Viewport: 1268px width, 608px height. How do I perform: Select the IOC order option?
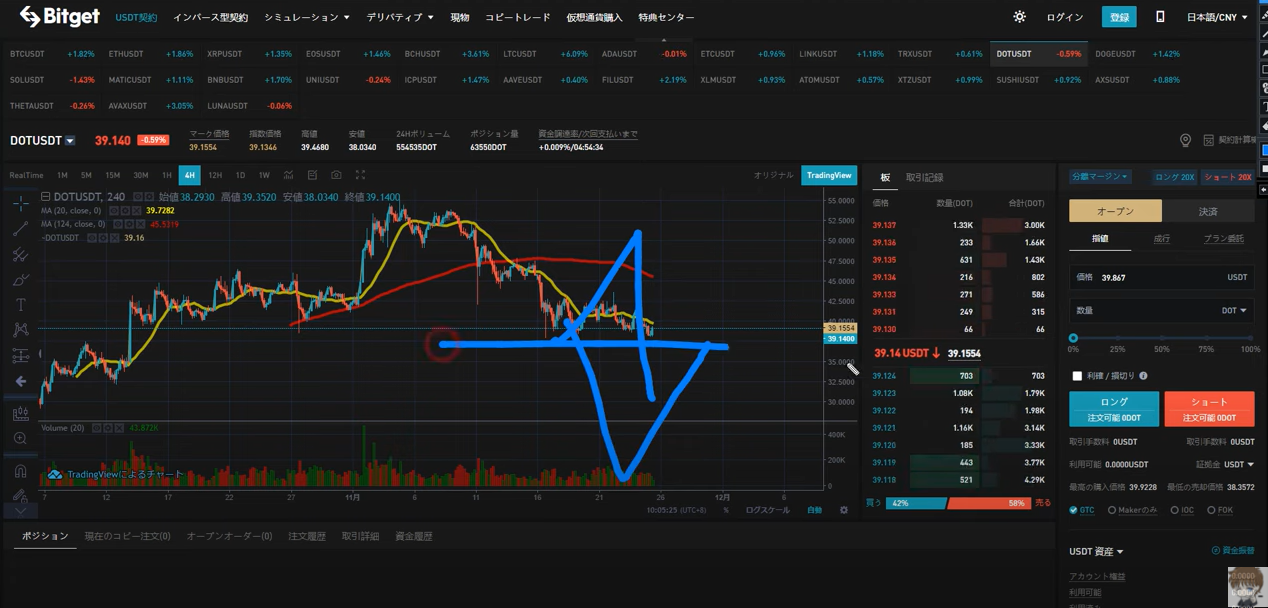[x=1174, y=510]
